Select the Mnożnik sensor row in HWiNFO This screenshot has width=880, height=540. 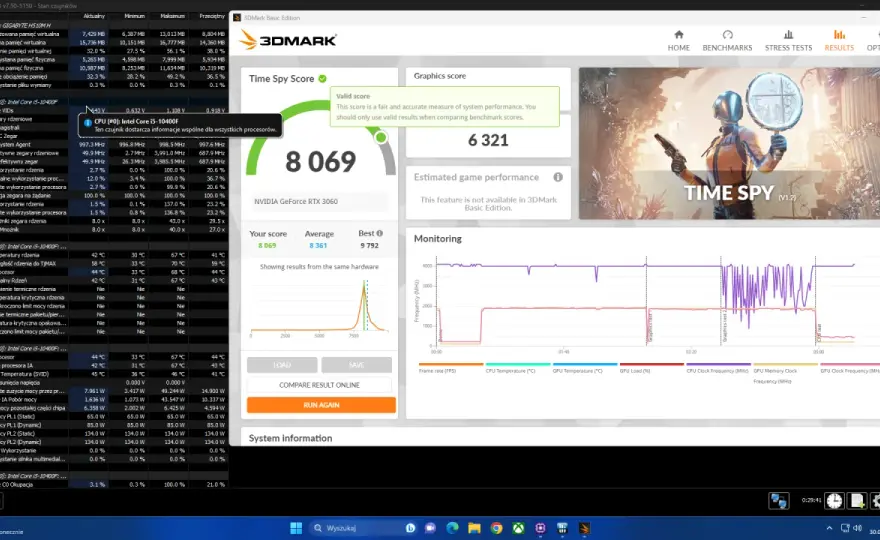coord(114,230)
